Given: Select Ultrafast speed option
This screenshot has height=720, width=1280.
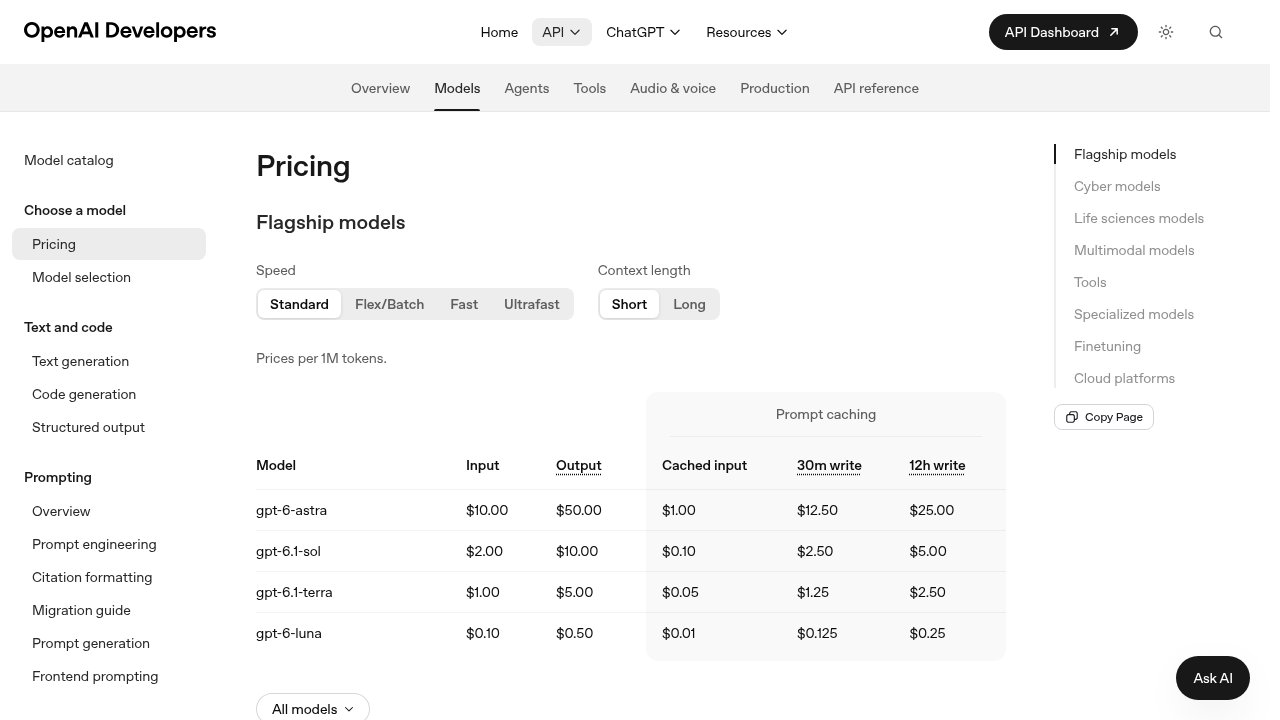Looking at the screenshot, I should coord(532,304).
